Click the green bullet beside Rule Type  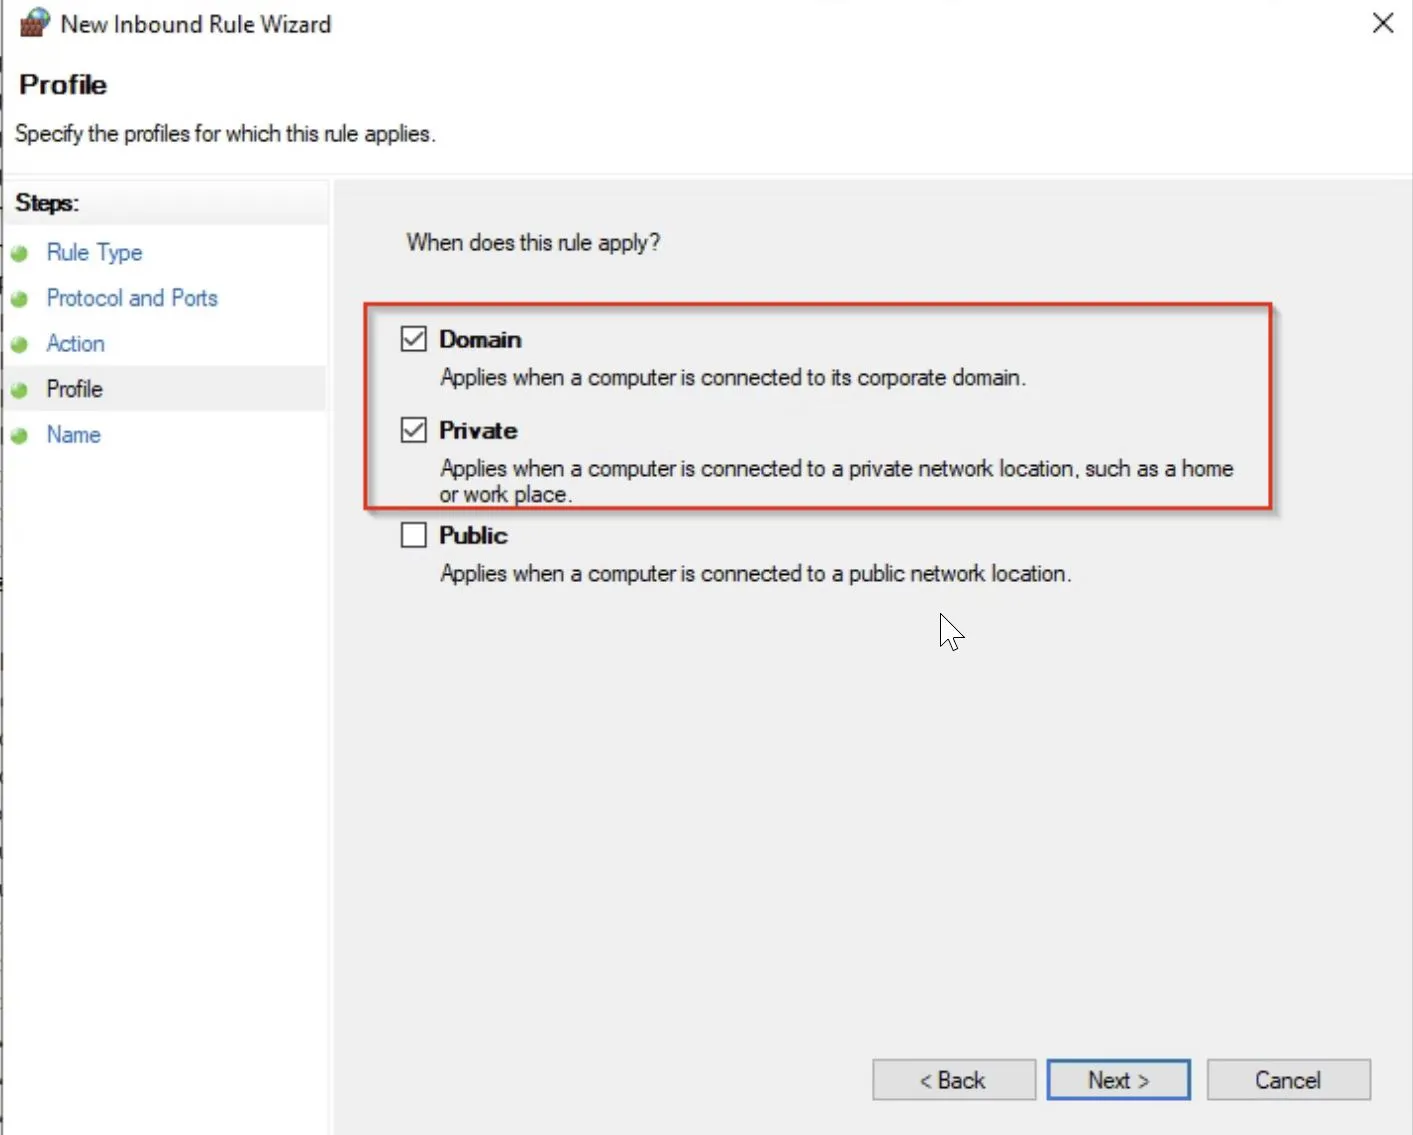point(19,253)
